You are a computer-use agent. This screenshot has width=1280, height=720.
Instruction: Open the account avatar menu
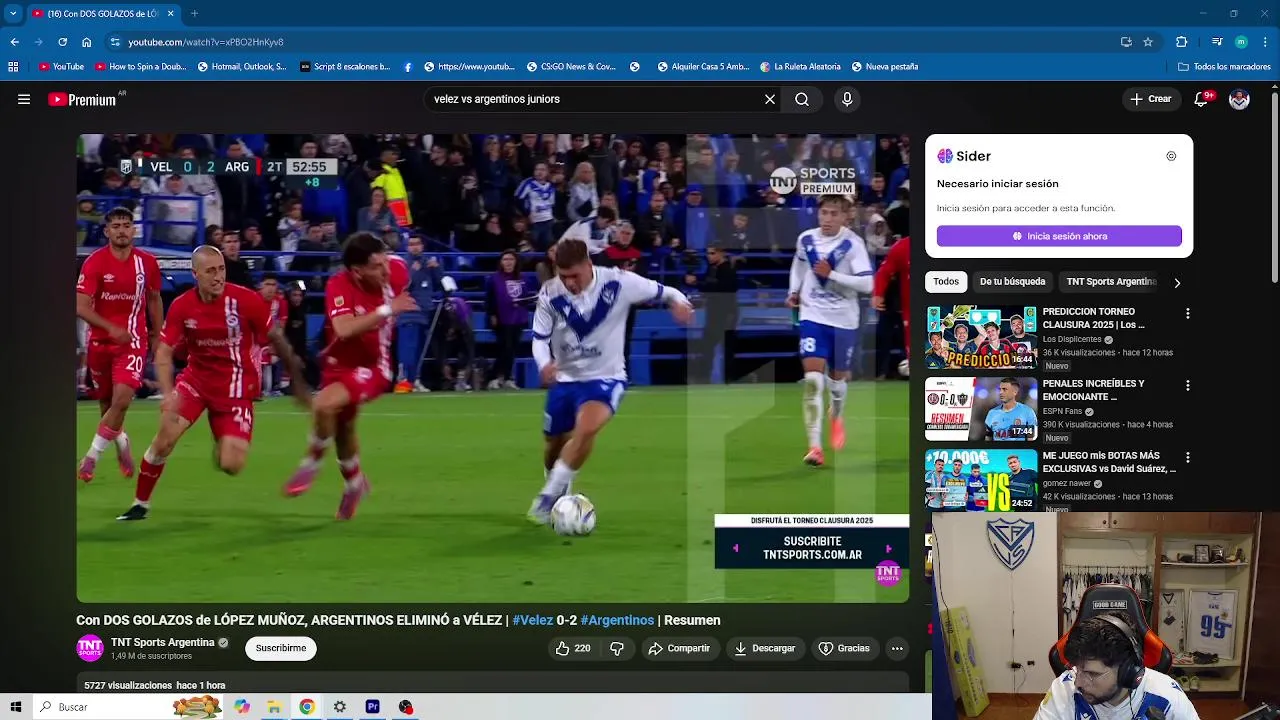(x=1239, y=99)
